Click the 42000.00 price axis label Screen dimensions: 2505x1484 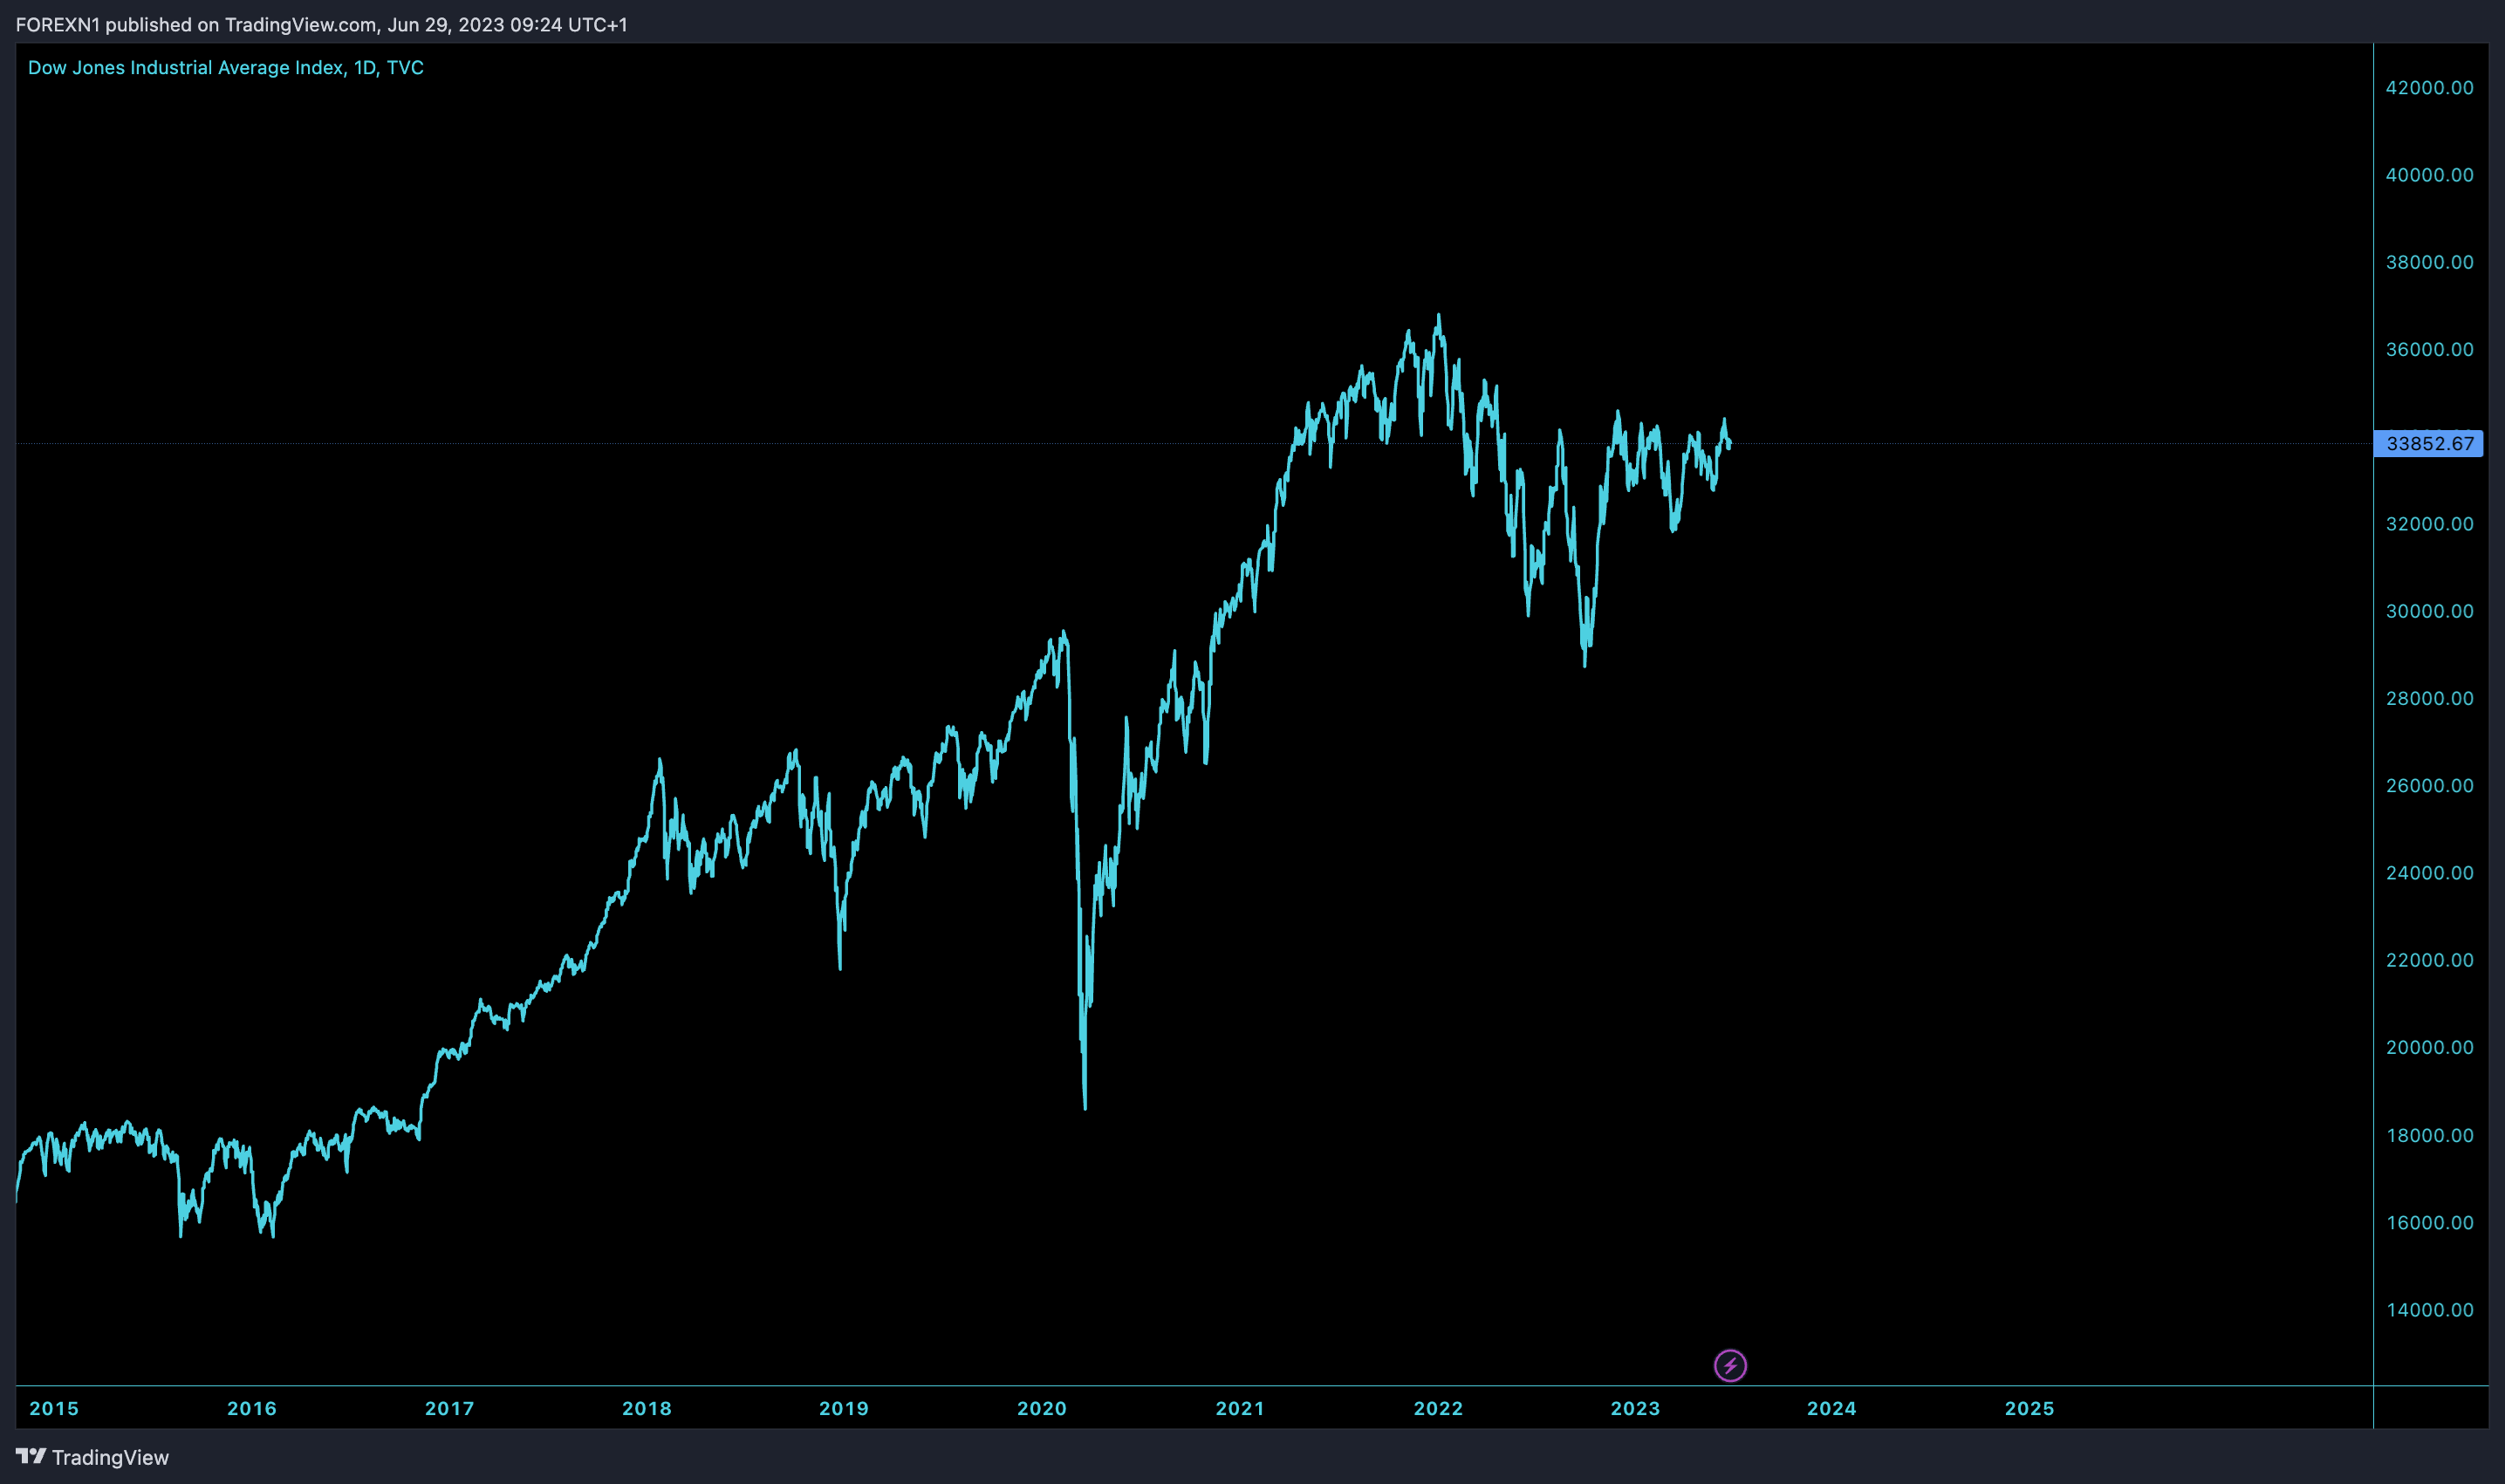[x=2430, y=87]
